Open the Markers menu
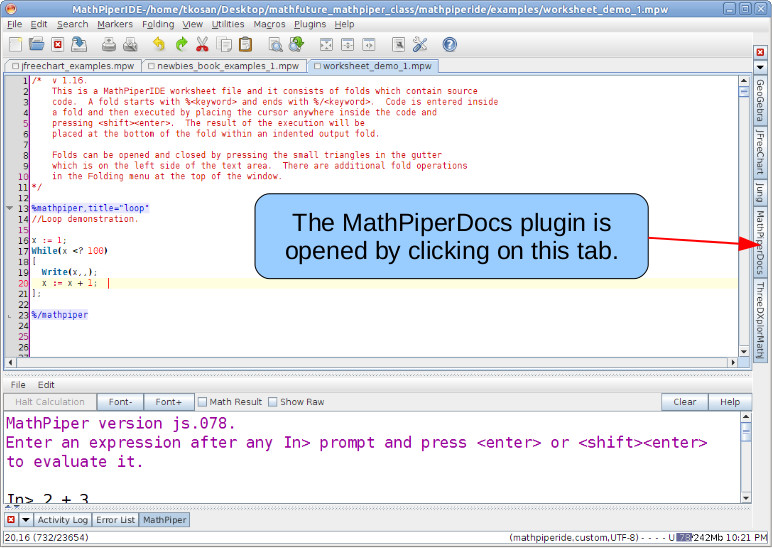The width and height of the screenshot is (772, 548). [115, 24]
